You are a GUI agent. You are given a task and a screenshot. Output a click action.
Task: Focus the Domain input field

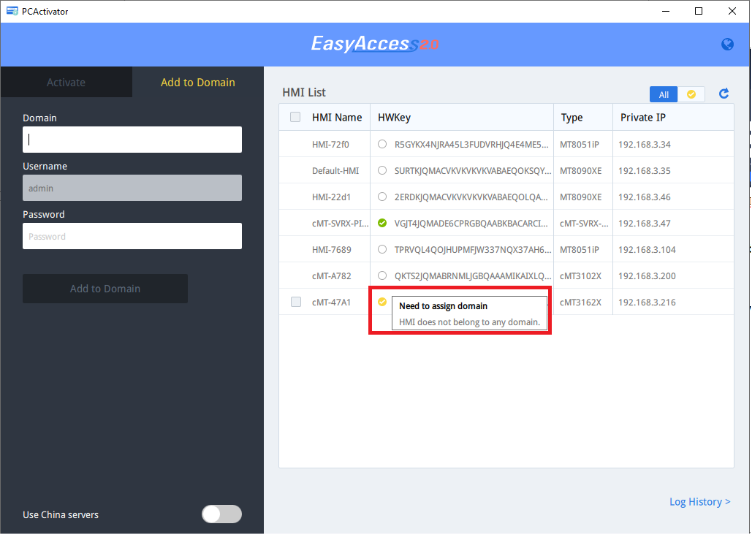click(x=132, y=139)
